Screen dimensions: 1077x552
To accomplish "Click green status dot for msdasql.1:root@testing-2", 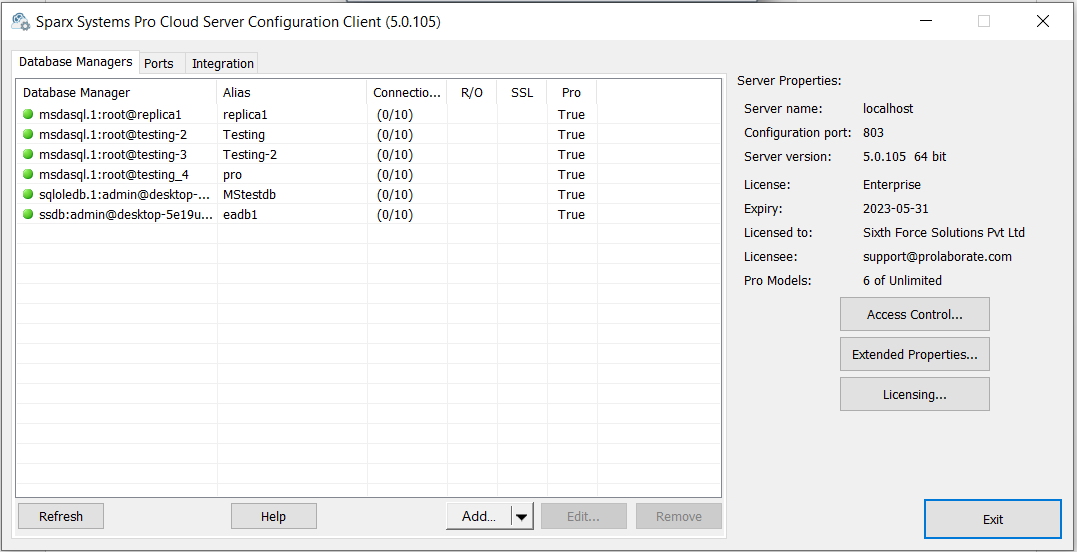I will point(28,134).
